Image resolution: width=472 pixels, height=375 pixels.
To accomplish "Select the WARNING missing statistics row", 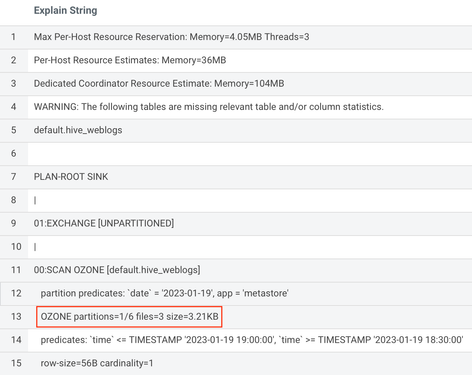I will (236, 107).
